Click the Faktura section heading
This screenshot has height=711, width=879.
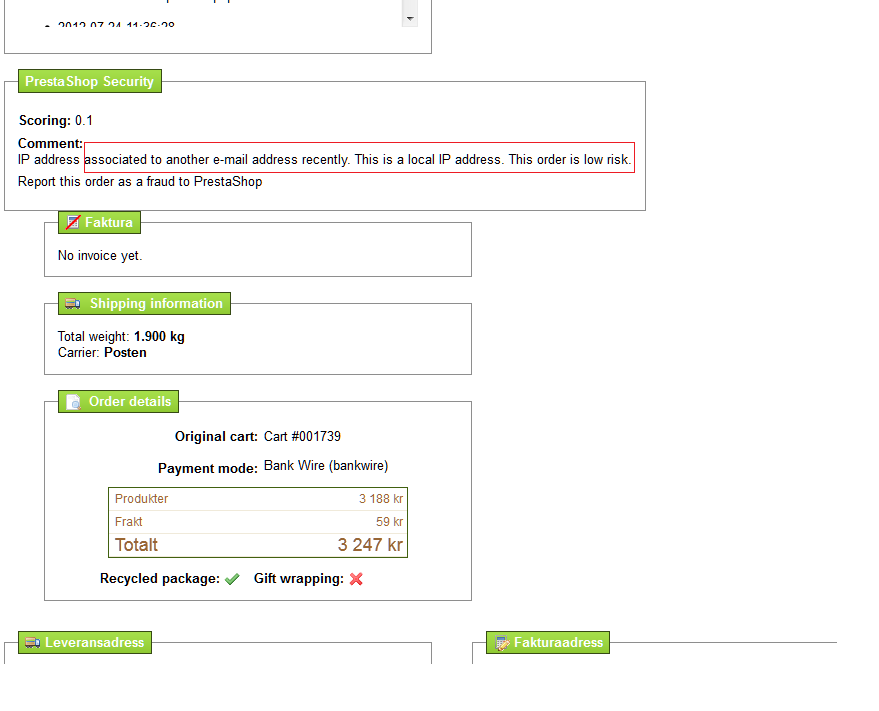tap(99, 223)
